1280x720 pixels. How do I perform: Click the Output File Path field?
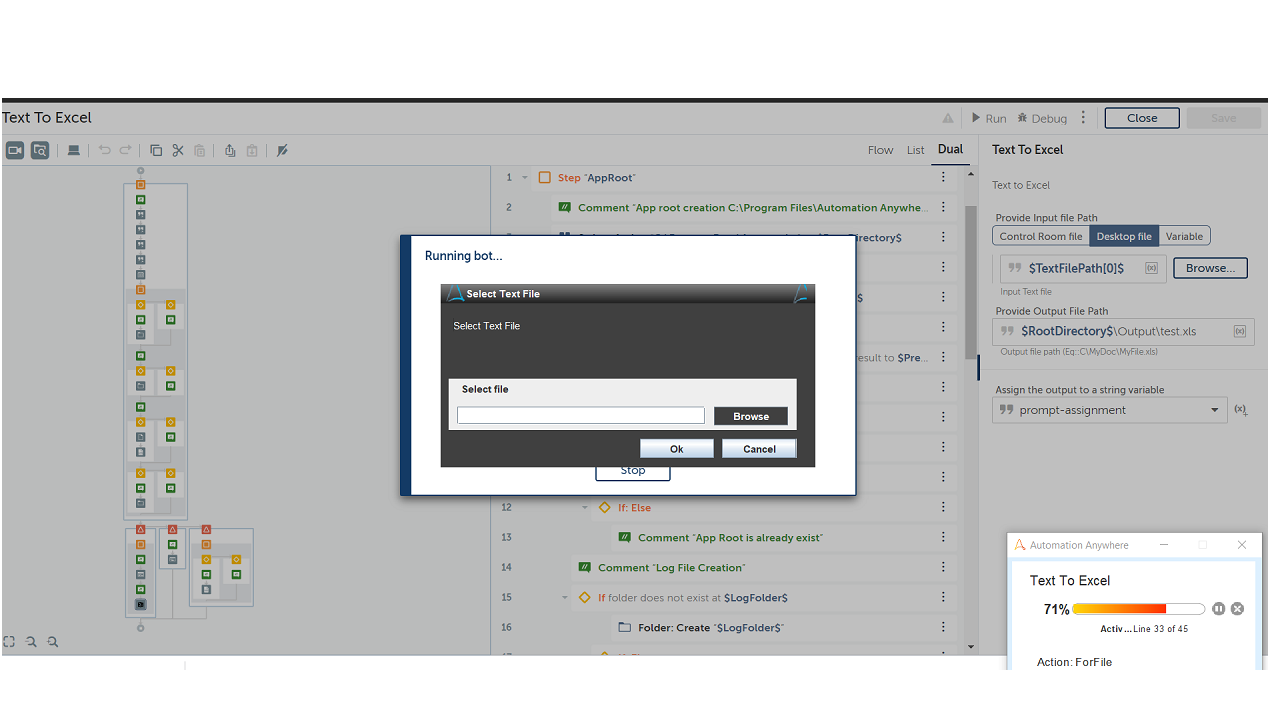pyautogui.click(x=1123, y=331)
